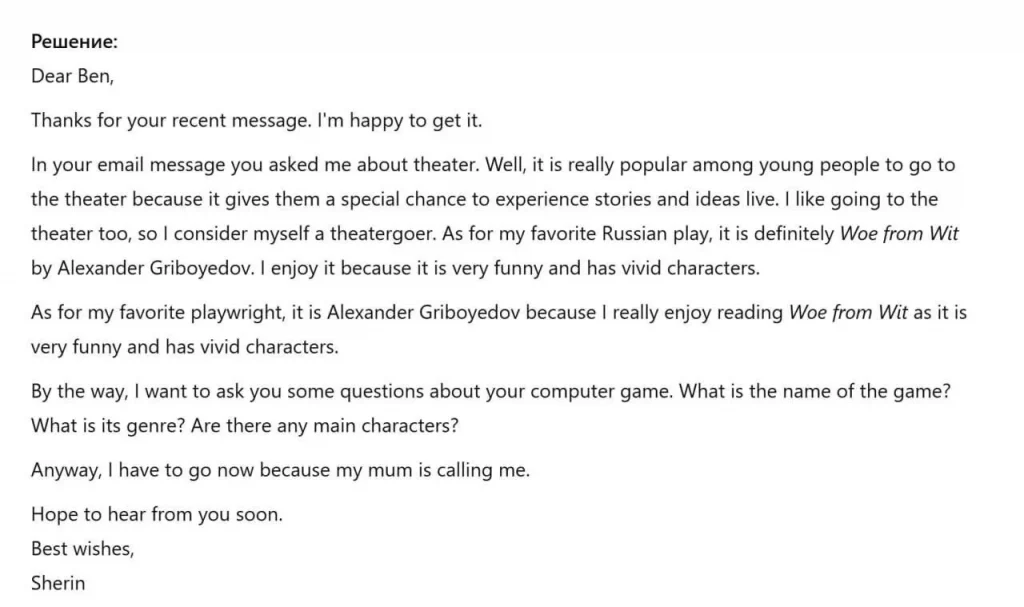Click the line starting 'In your email message'
The height and width of the screenshot is (607, 1024).
pyautogui.click(x=493, y=165)
